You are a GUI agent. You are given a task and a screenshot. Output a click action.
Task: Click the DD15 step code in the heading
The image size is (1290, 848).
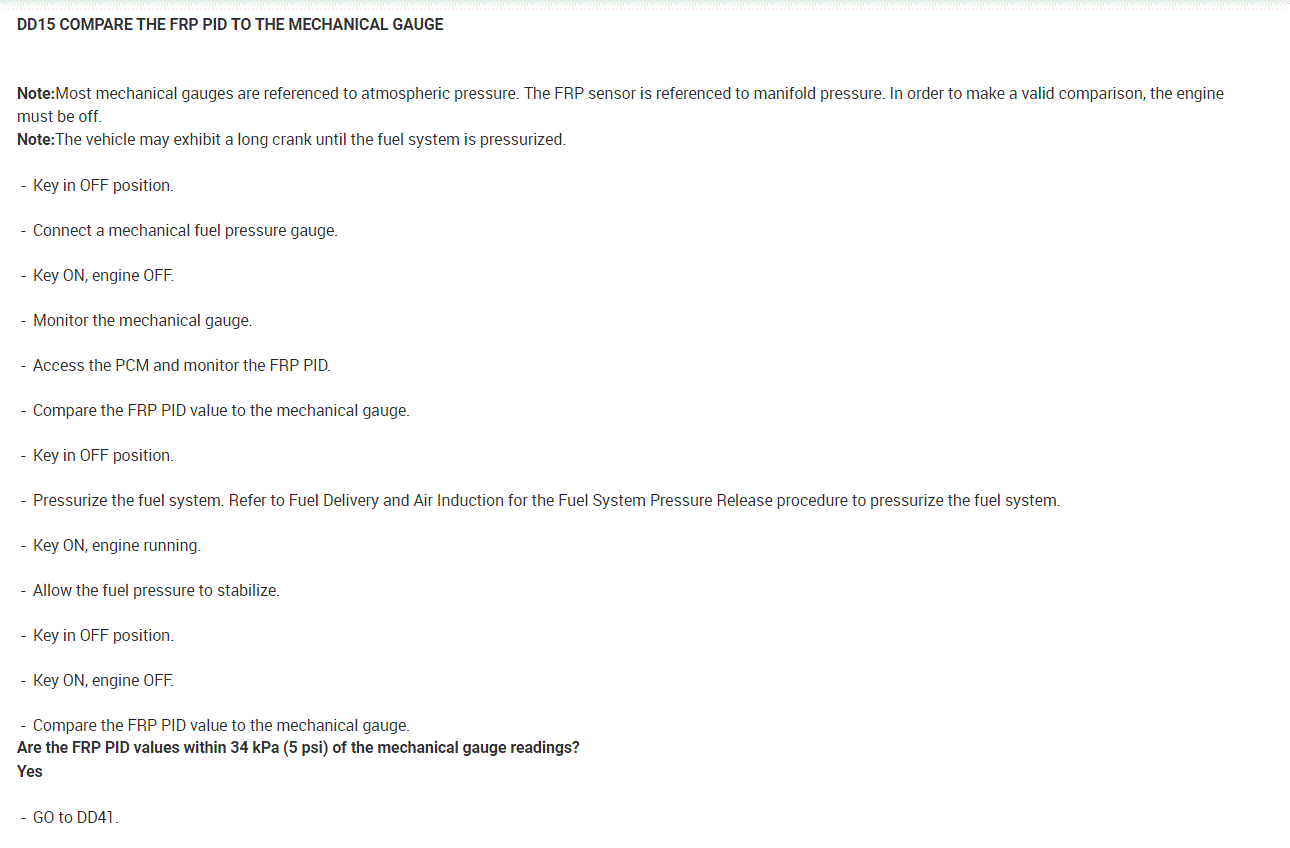(36, 24)
